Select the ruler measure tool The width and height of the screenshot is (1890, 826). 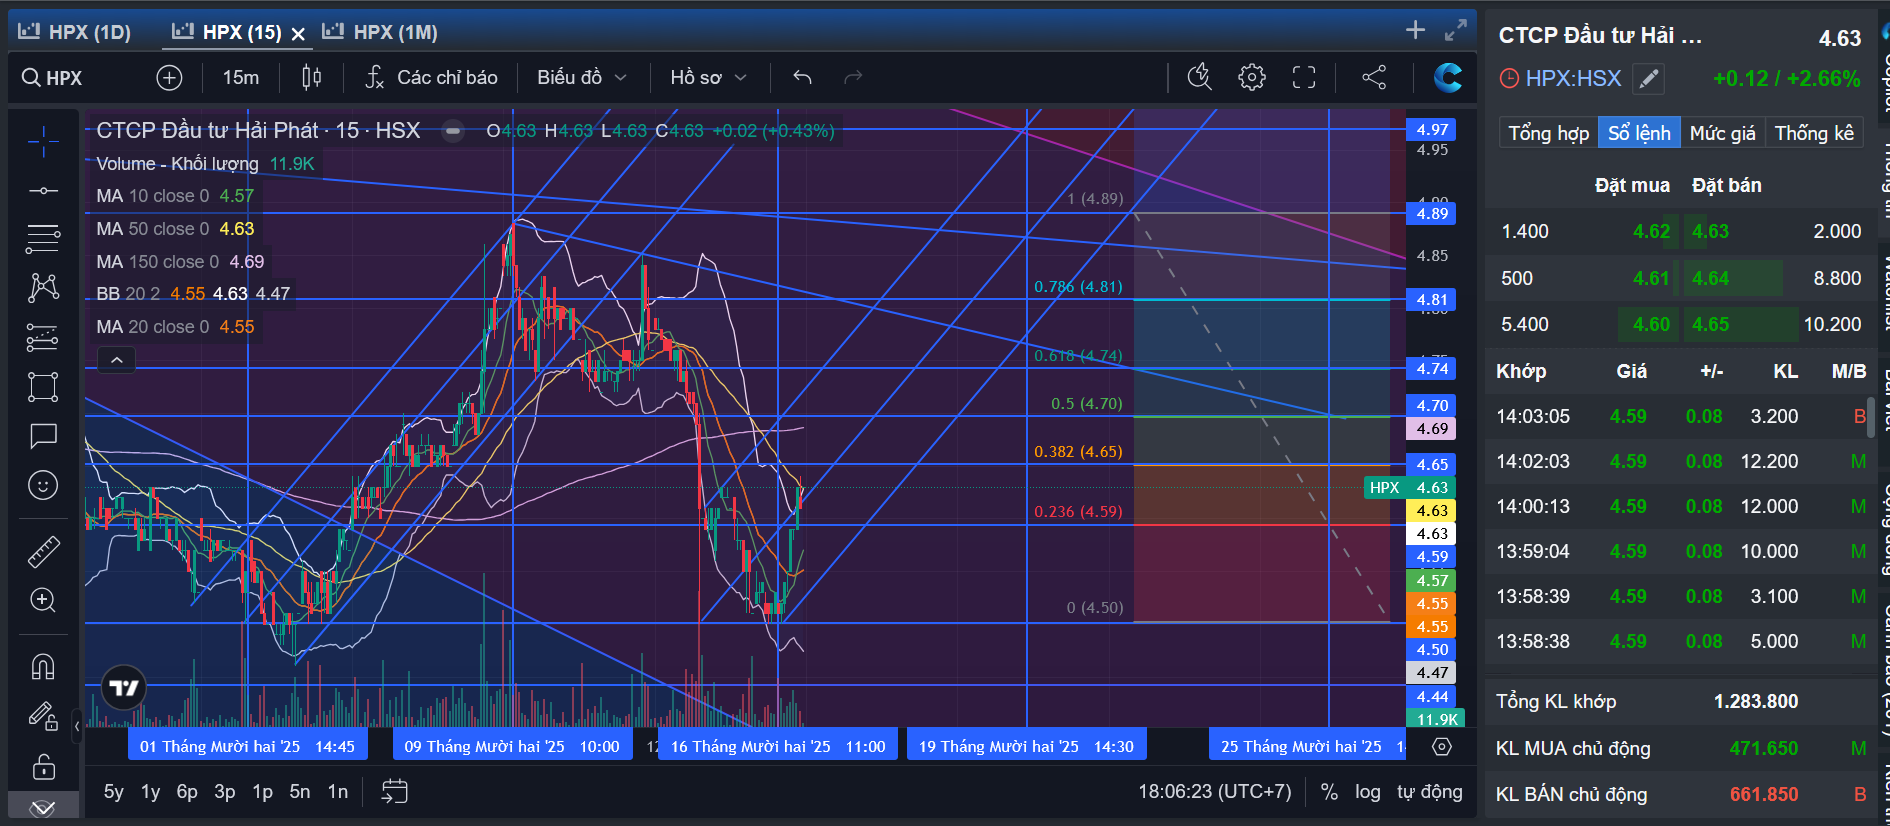pos(43,551)
